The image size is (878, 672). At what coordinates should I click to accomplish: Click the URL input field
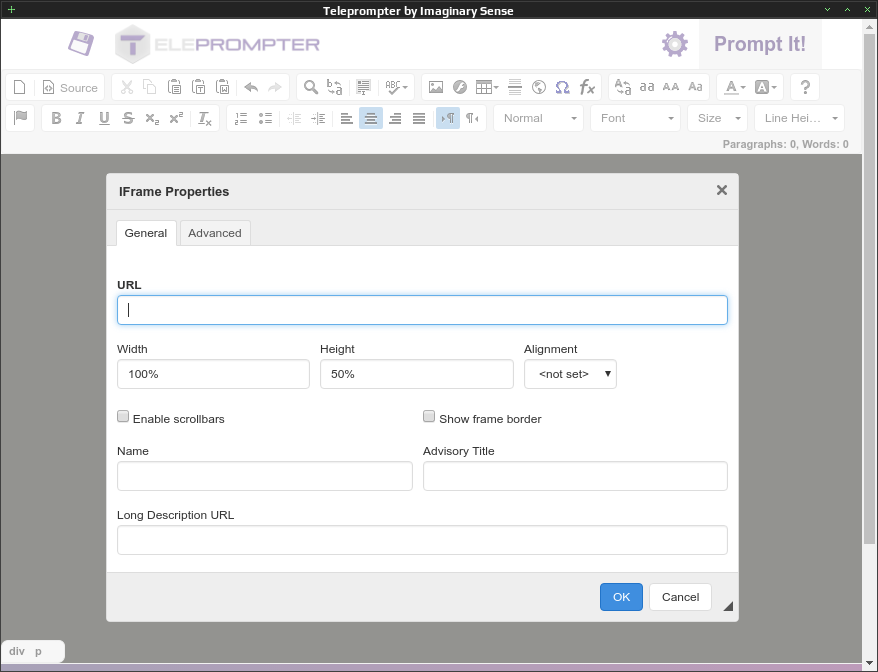pyautogui.click(x=422, y=310)
